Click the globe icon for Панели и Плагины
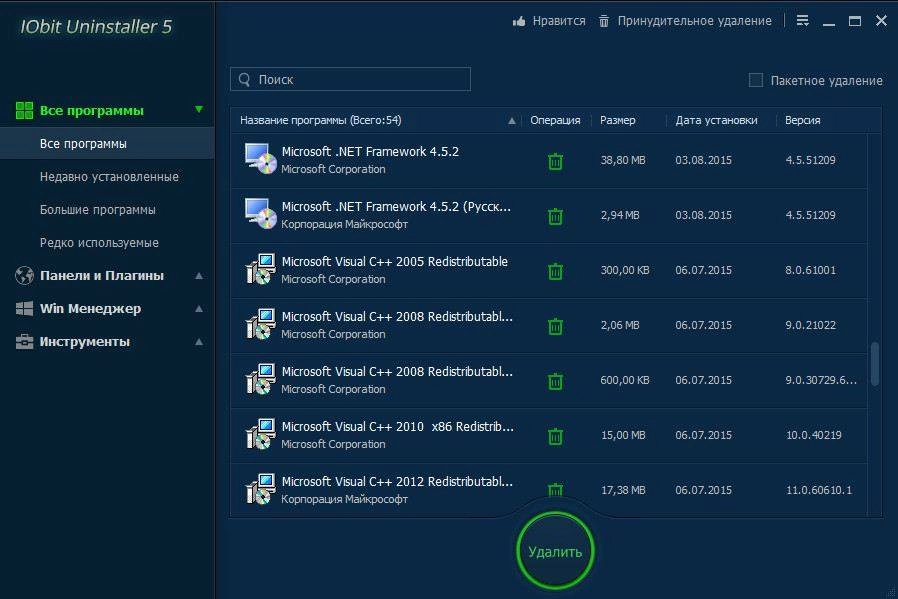Screen dimensions: 898x599 point(24,275)
